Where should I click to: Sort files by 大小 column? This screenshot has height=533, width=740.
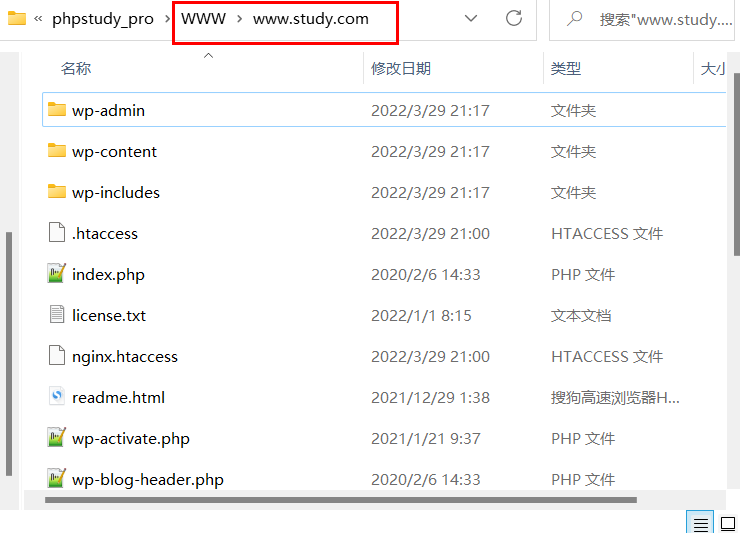713,68
